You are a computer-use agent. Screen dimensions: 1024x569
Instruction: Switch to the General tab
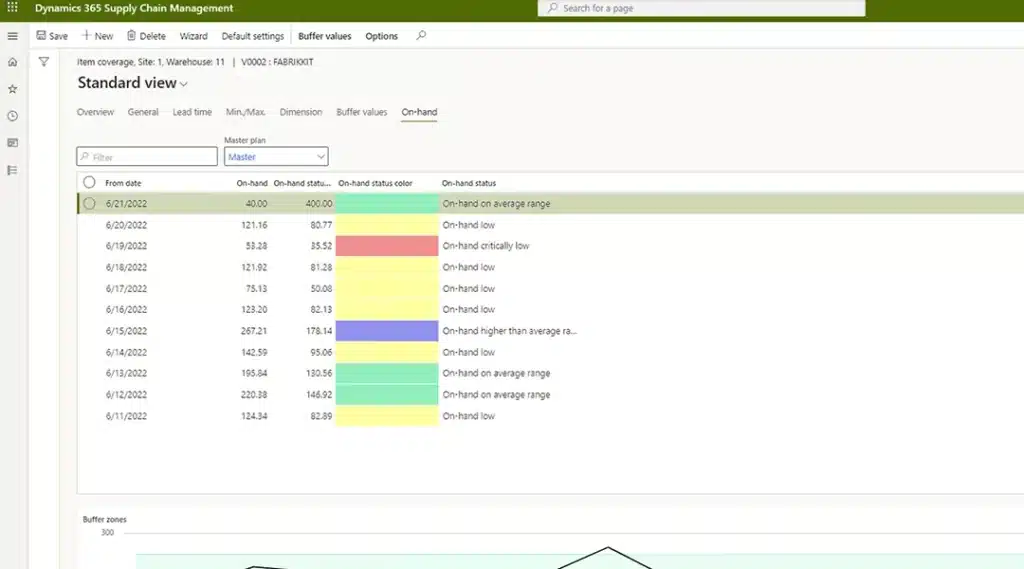point(143,112)
